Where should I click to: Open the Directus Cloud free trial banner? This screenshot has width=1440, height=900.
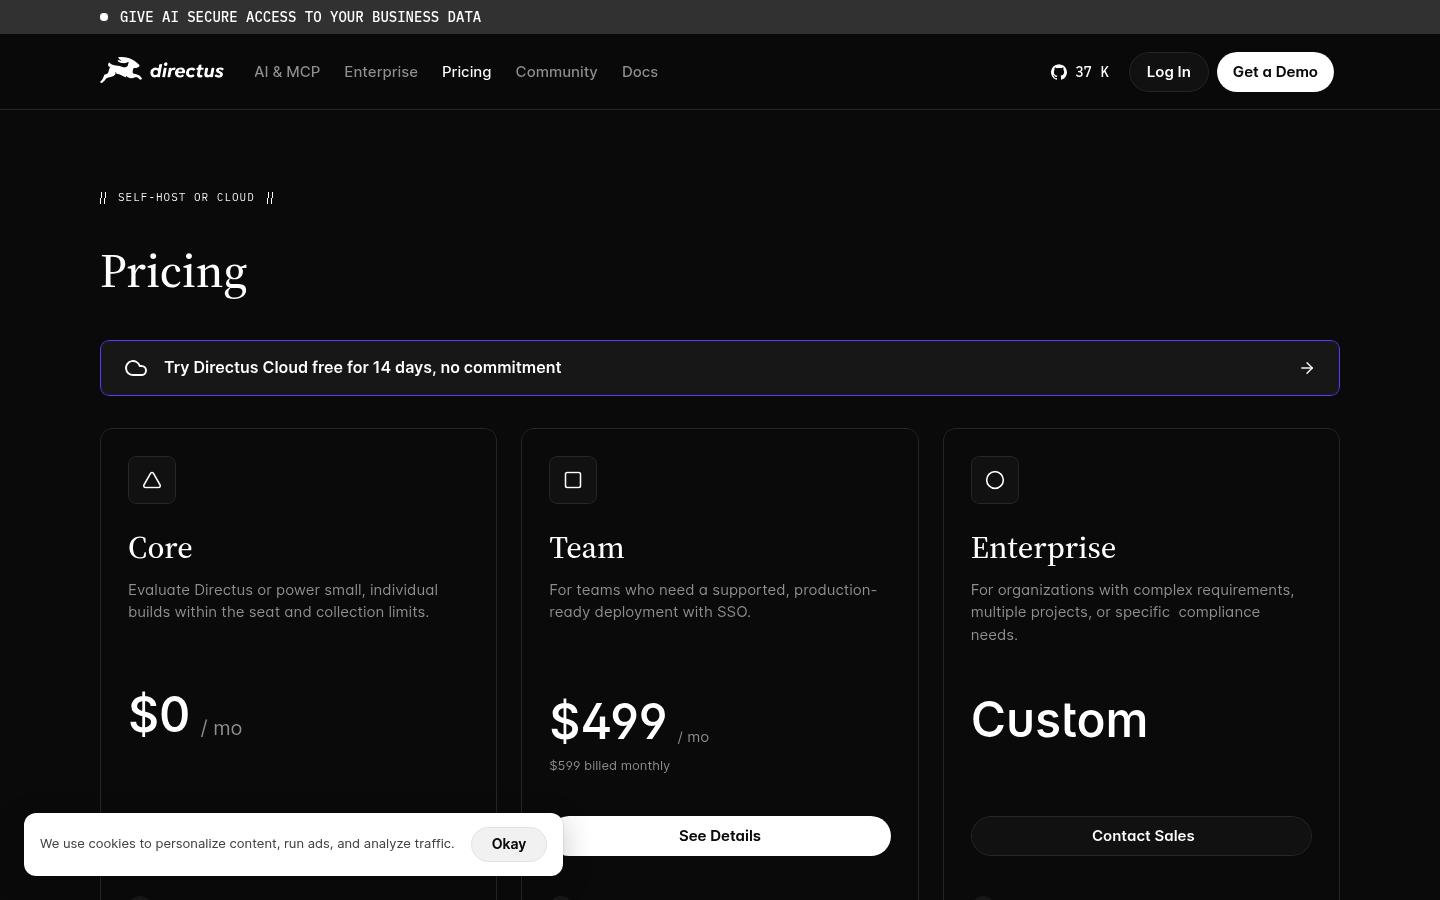click(x=720, y=368)
